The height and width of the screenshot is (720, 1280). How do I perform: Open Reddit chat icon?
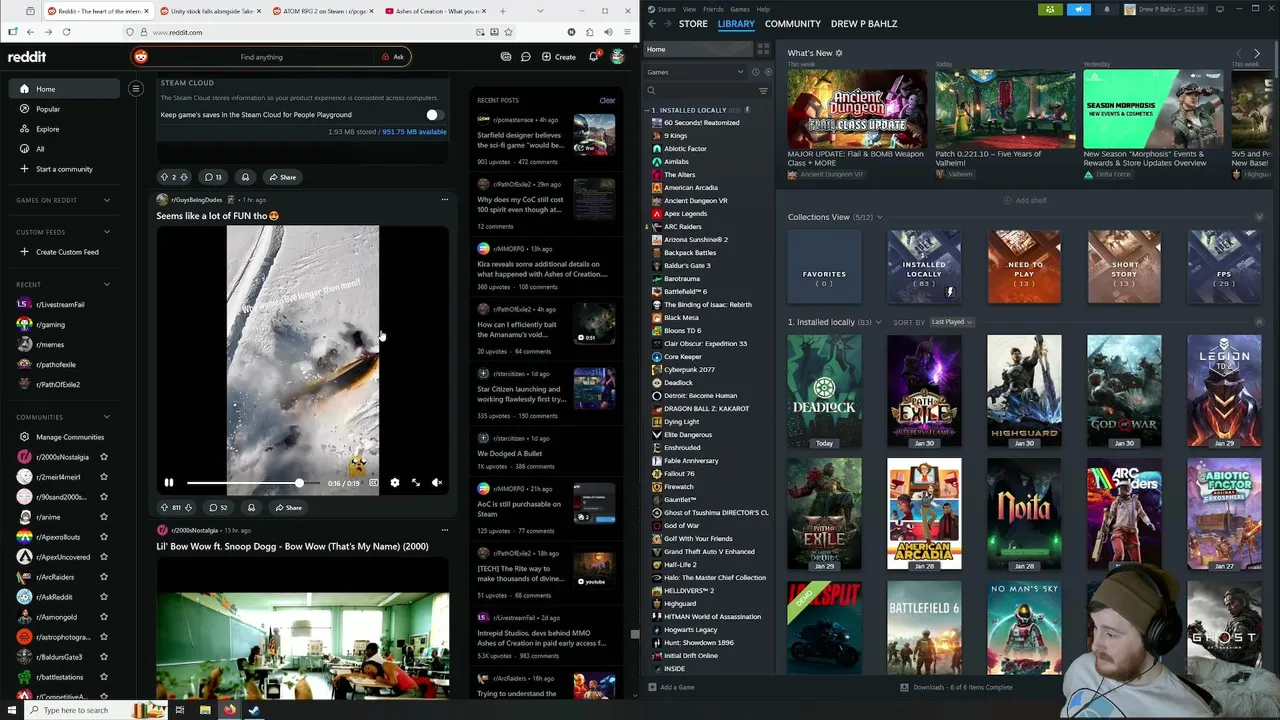(525, 57)
